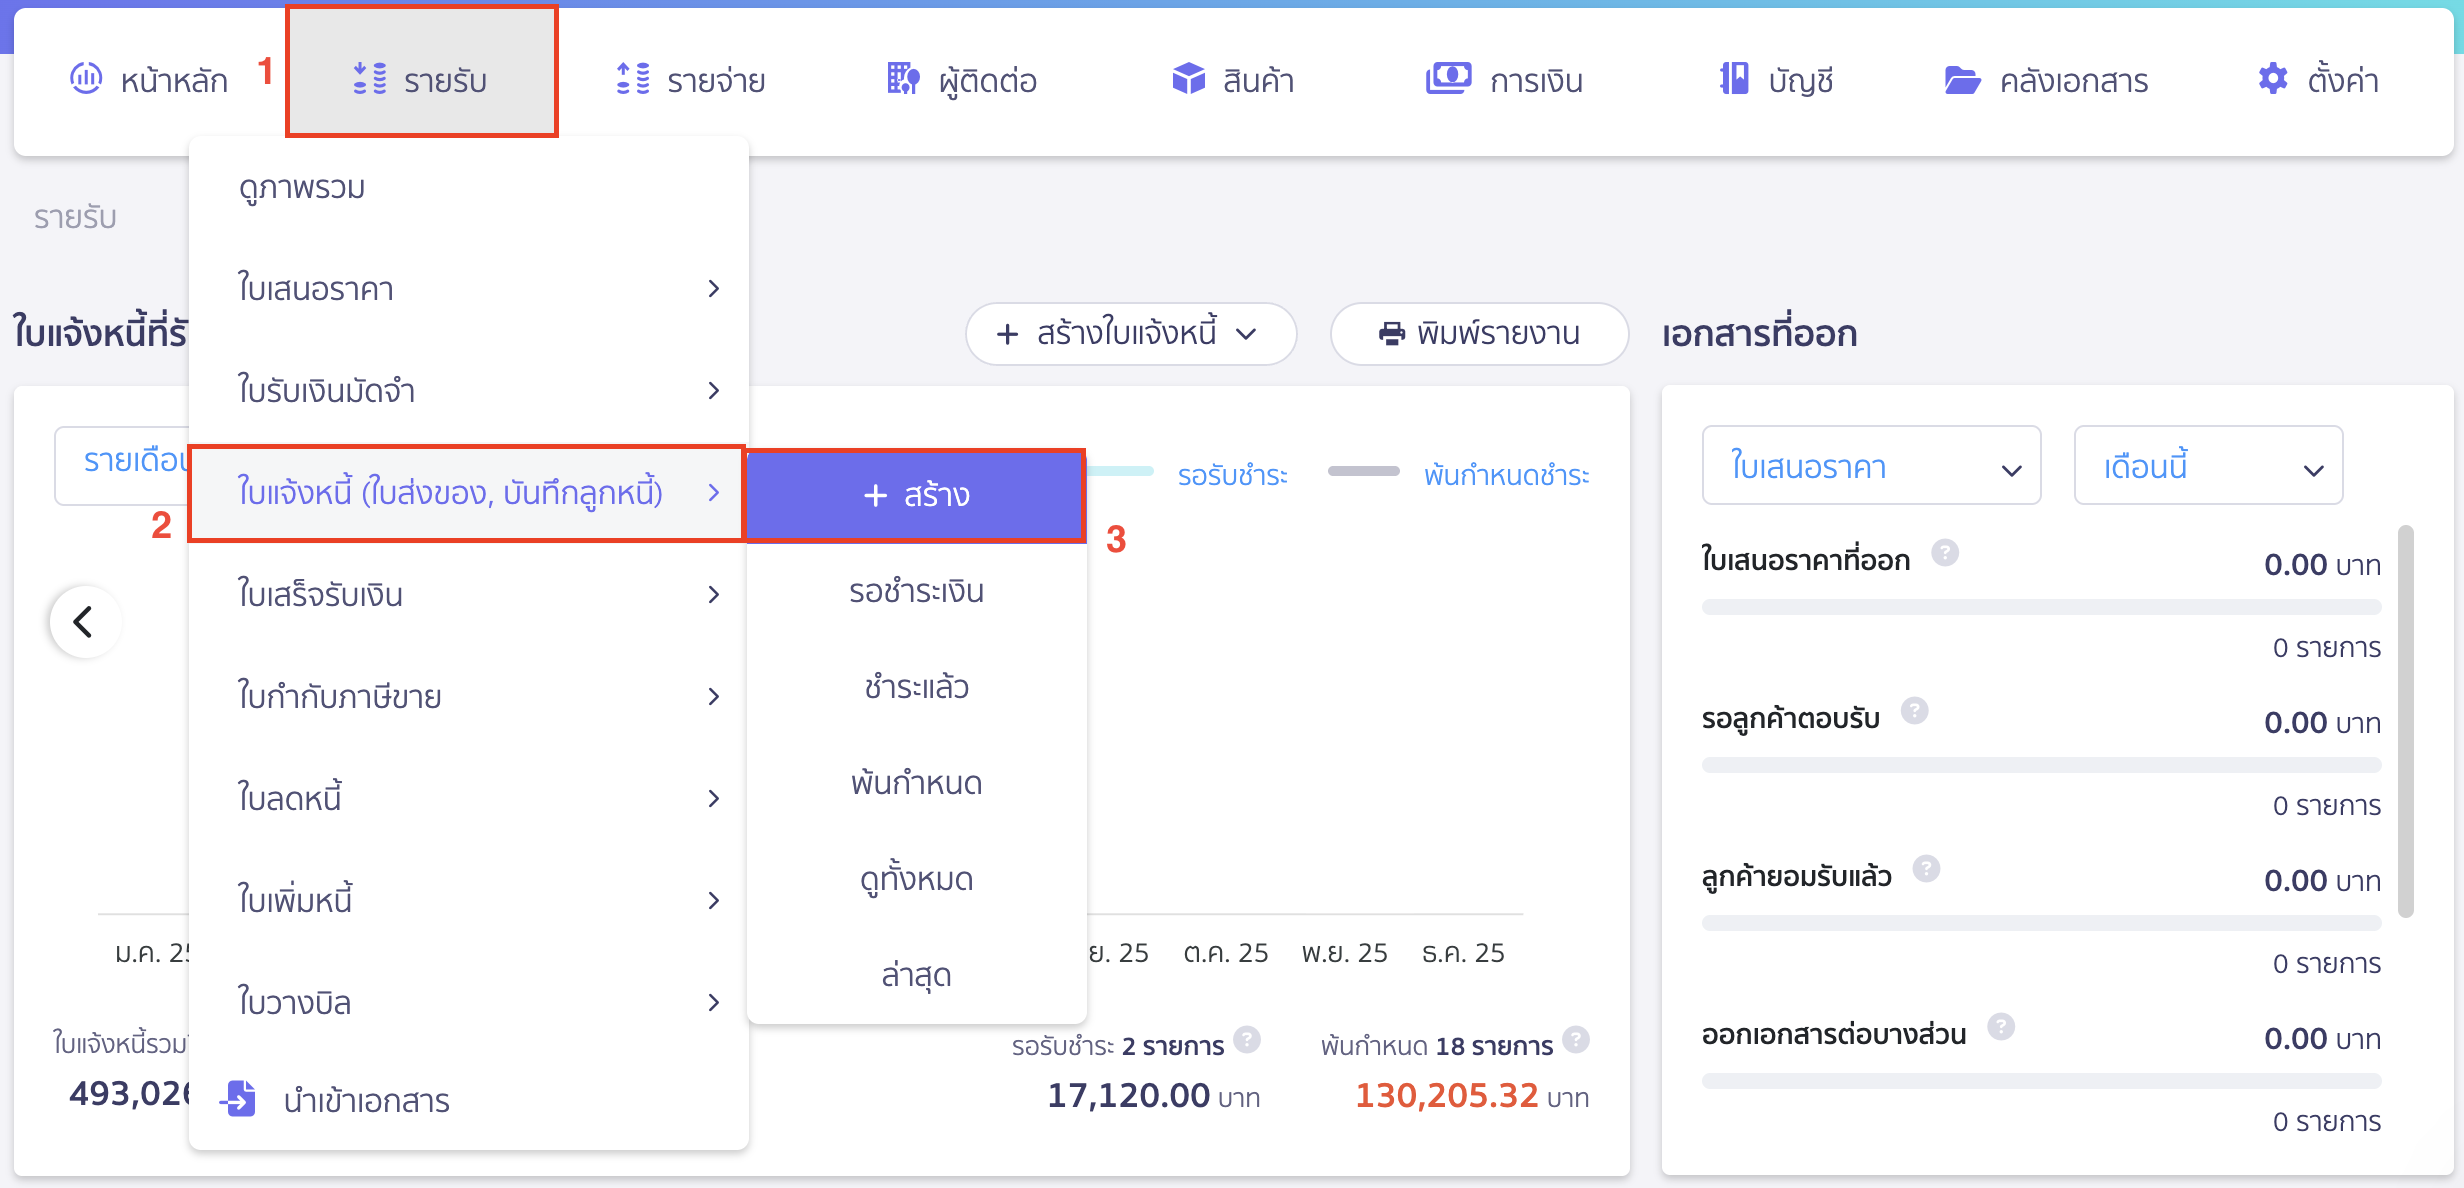Toggle พ้นกำหนดชำระ chart legend
Image resolution: width=2464 pixels, height=1188 pixels.
tap(1506, 475)
